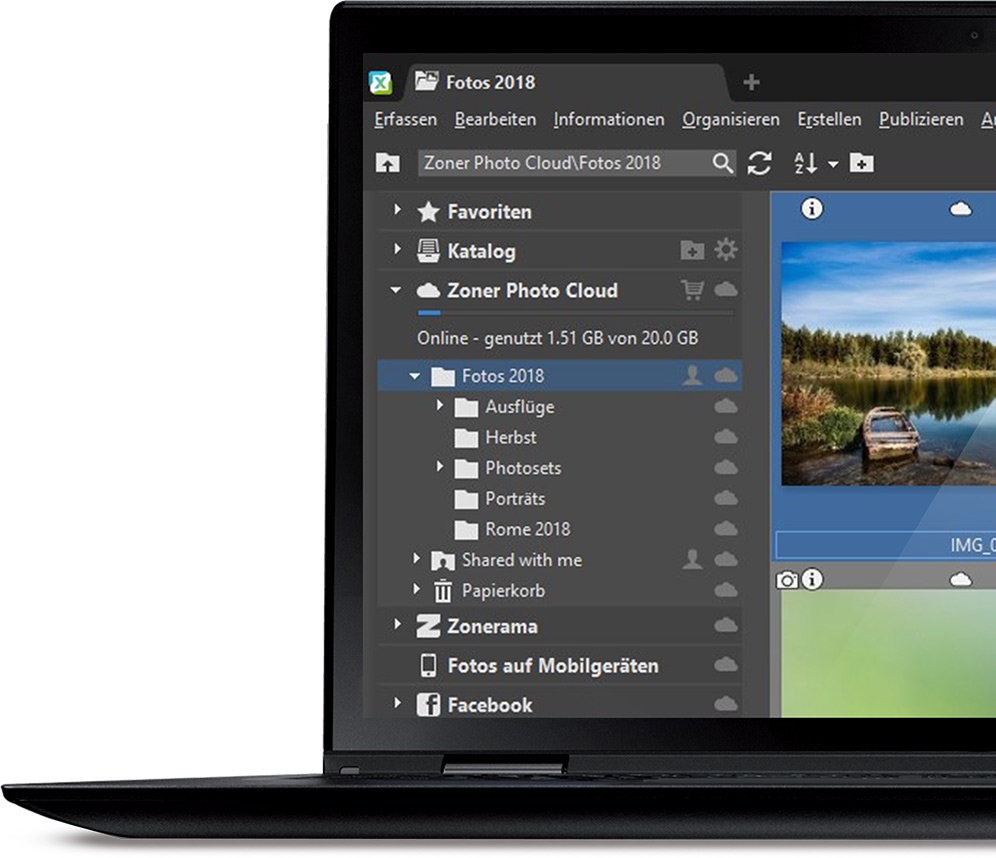Expand the Zonerama section

point(397,624)
